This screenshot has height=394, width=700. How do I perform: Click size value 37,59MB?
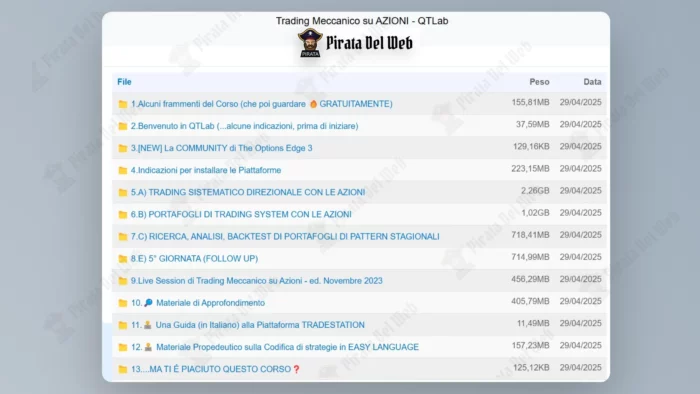[533, 124]
